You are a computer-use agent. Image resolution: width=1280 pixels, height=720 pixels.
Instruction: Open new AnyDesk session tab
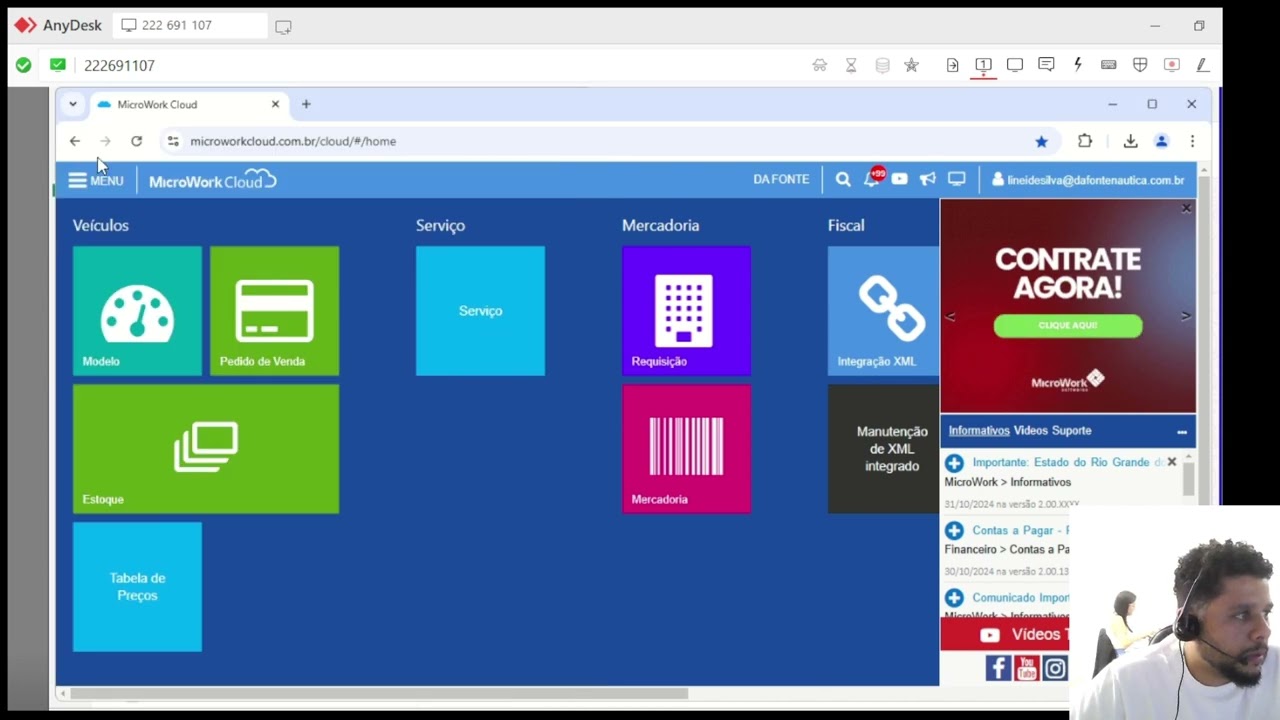(283, 27)
